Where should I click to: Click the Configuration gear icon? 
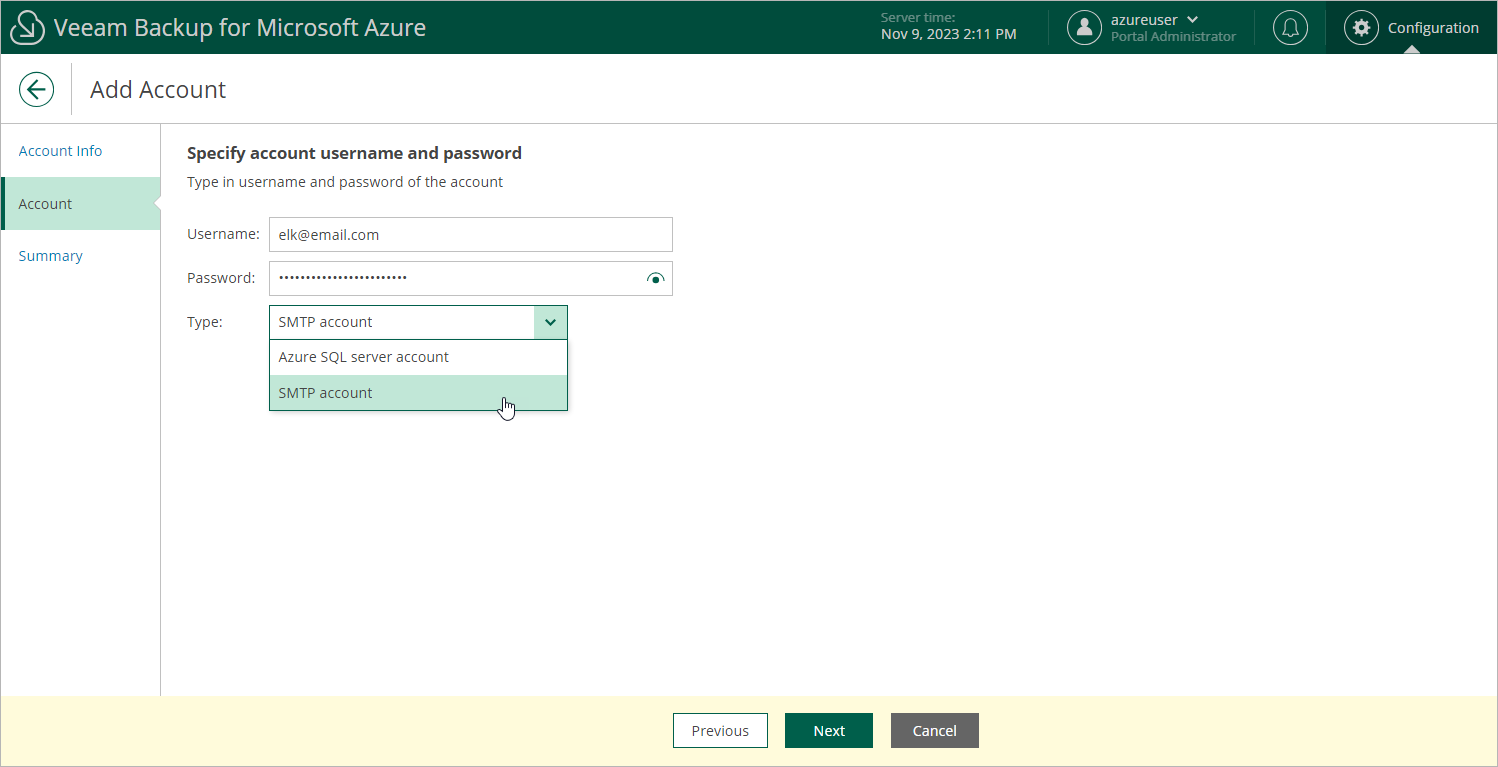1361,28
